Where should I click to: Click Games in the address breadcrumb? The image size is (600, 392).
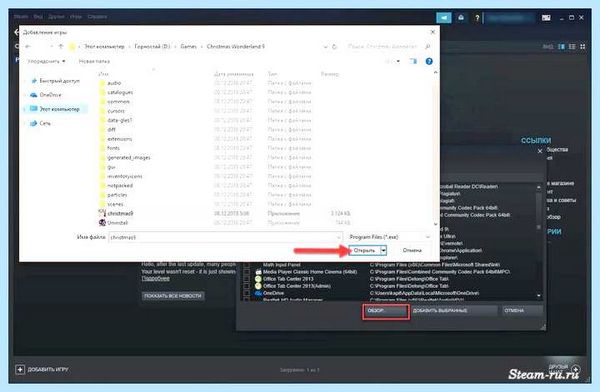coord(188,46)
